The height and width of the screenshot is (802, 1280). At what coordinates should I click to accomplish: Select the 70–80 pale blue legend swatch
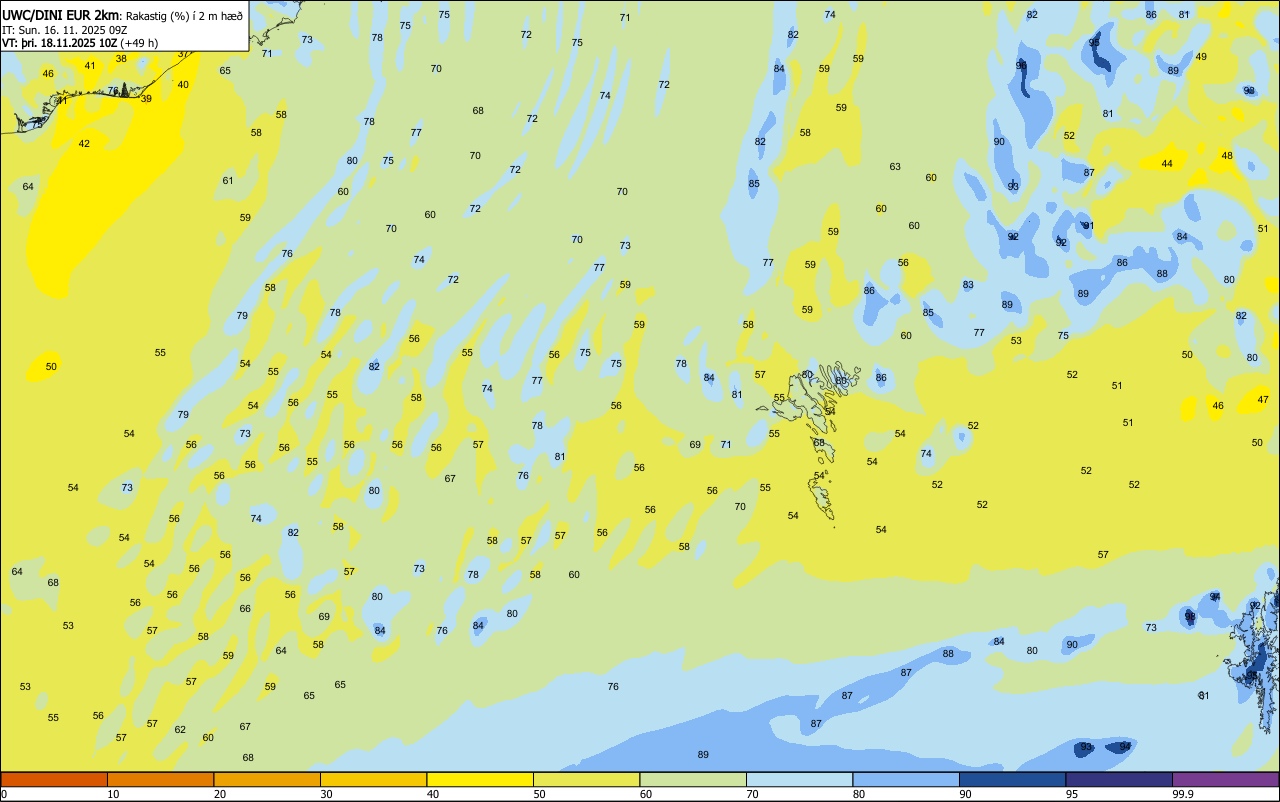(799, 779)
